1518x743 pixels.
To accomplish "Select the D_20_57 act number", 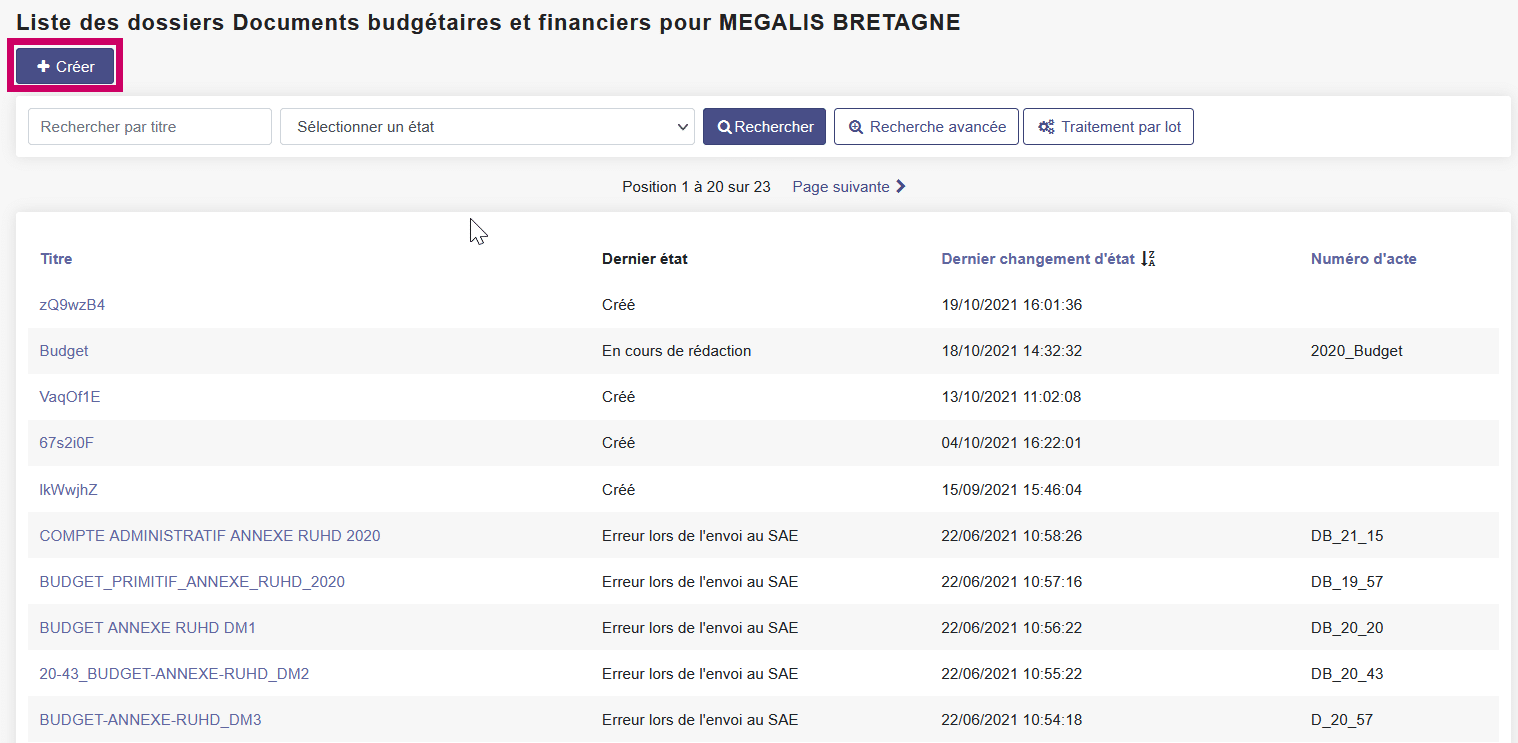I will point(1342,720).
